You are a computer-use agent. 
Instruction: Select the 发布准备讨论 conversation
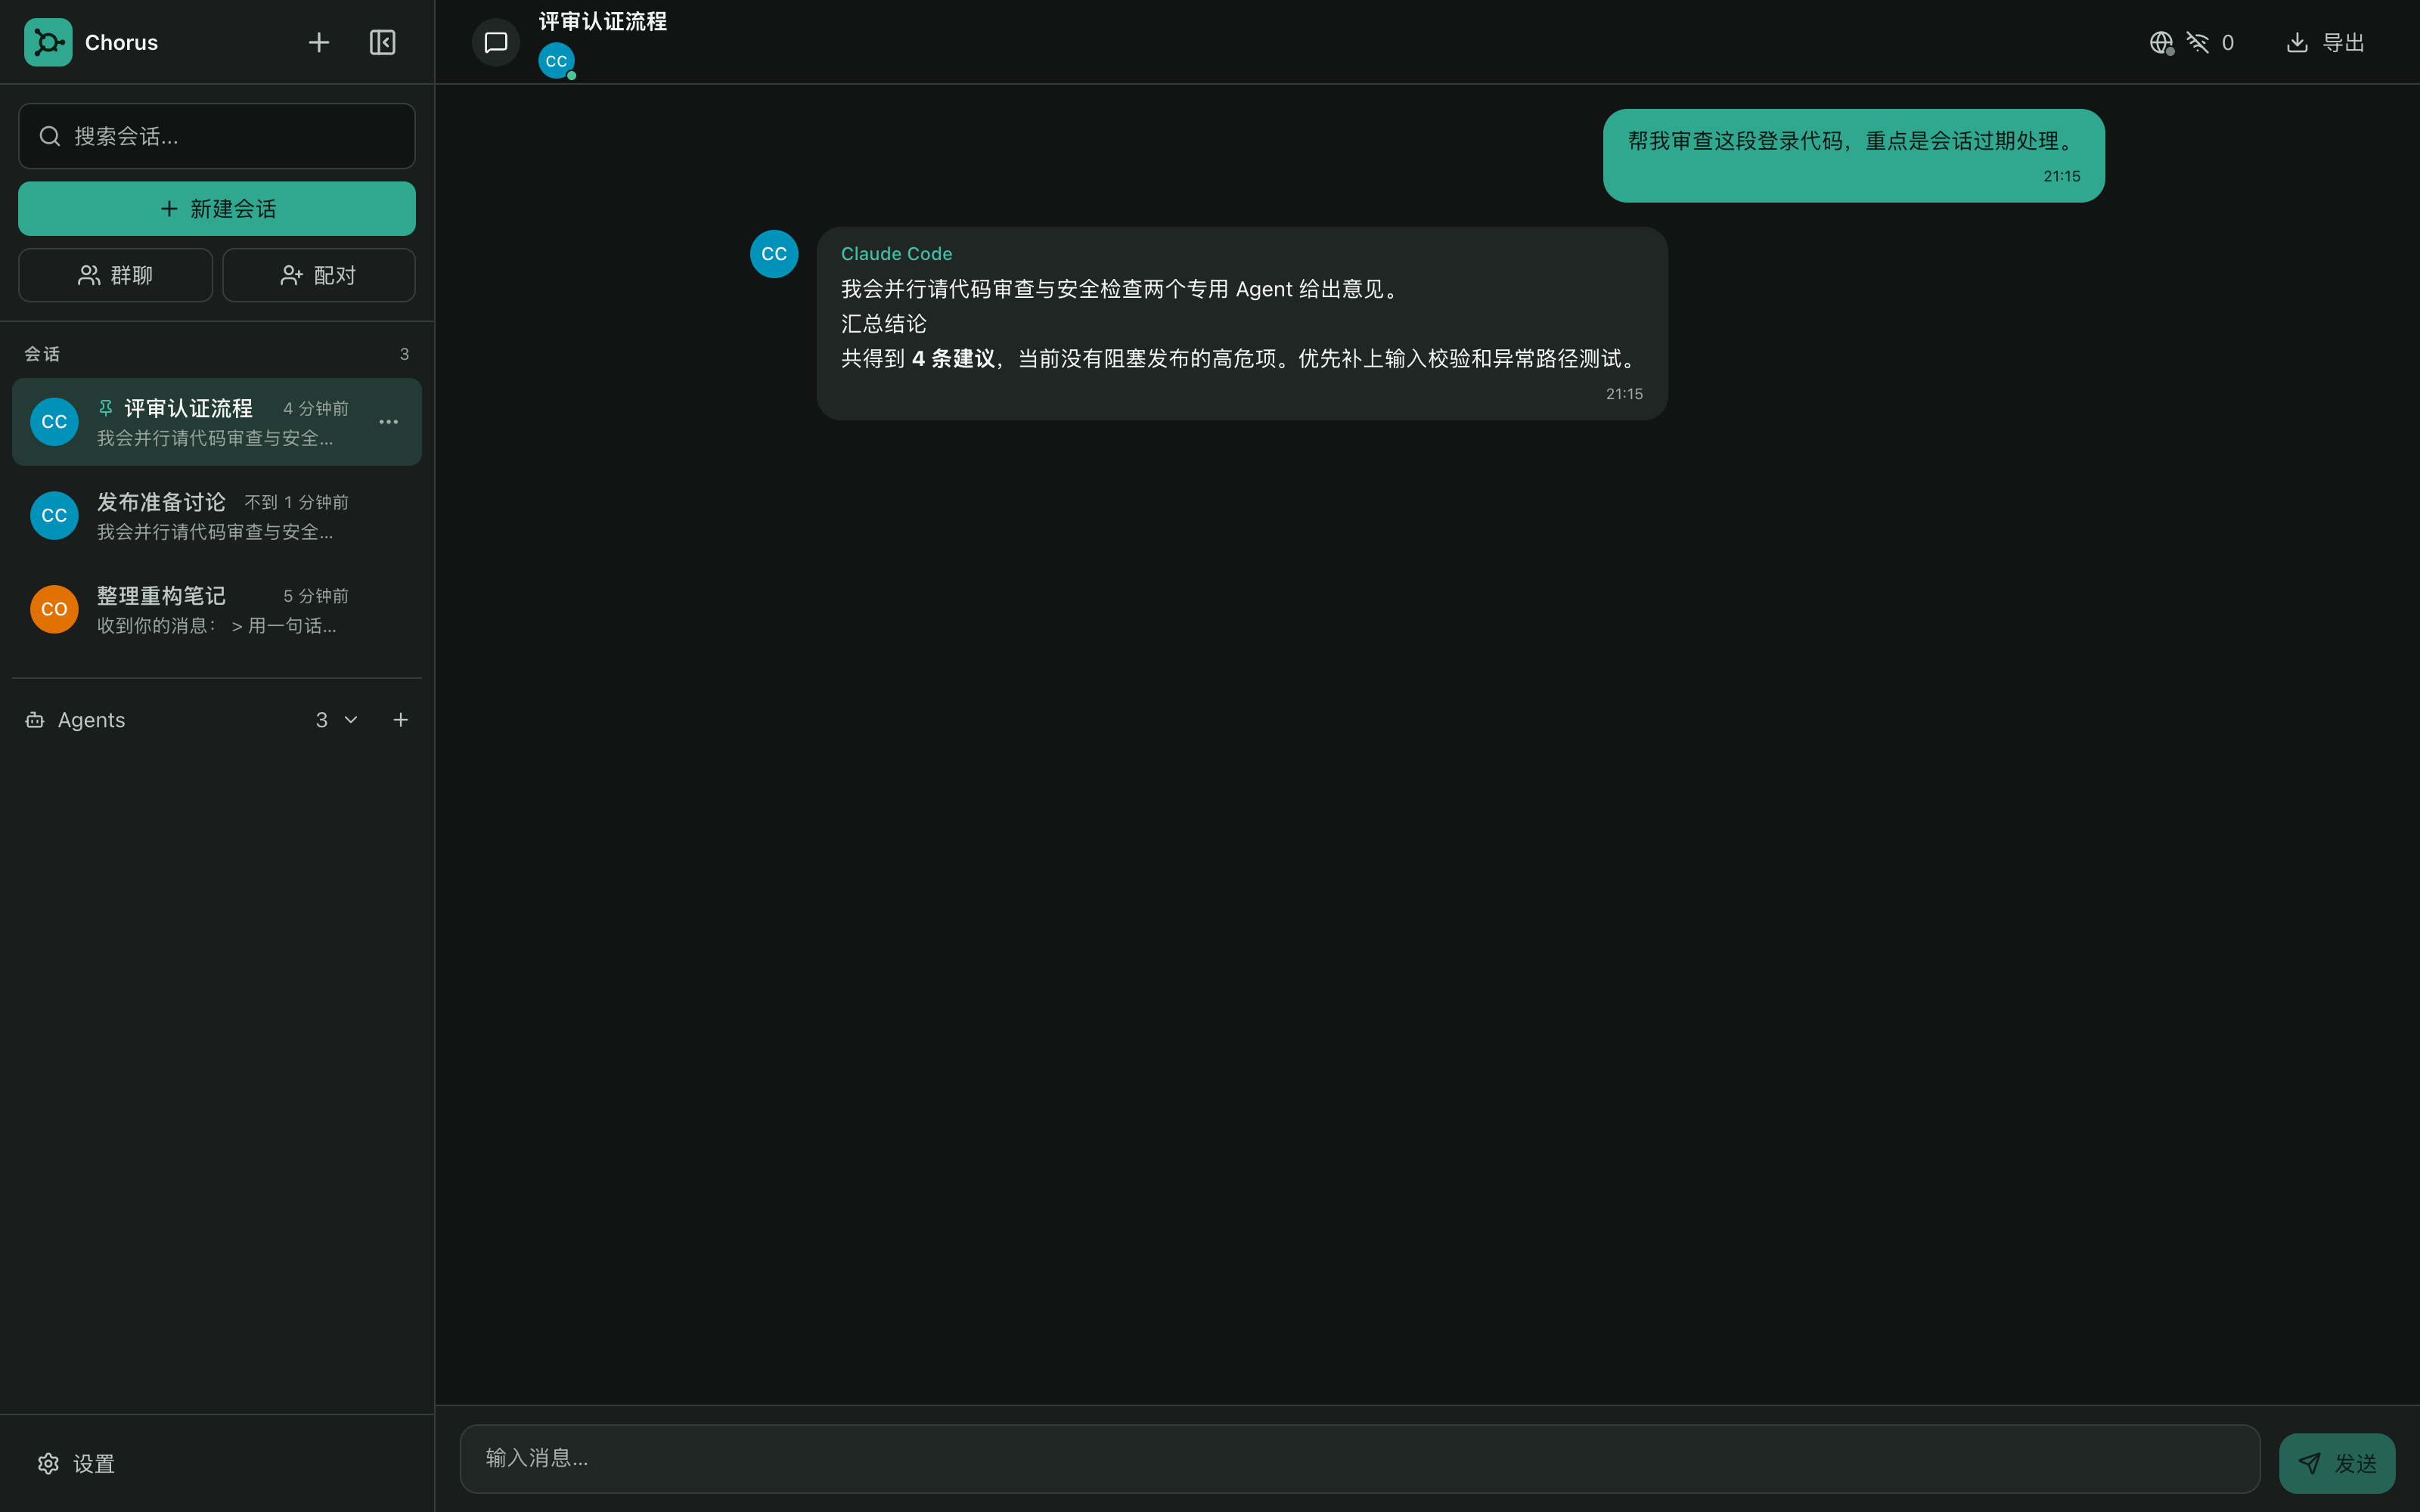coord(217,516)
